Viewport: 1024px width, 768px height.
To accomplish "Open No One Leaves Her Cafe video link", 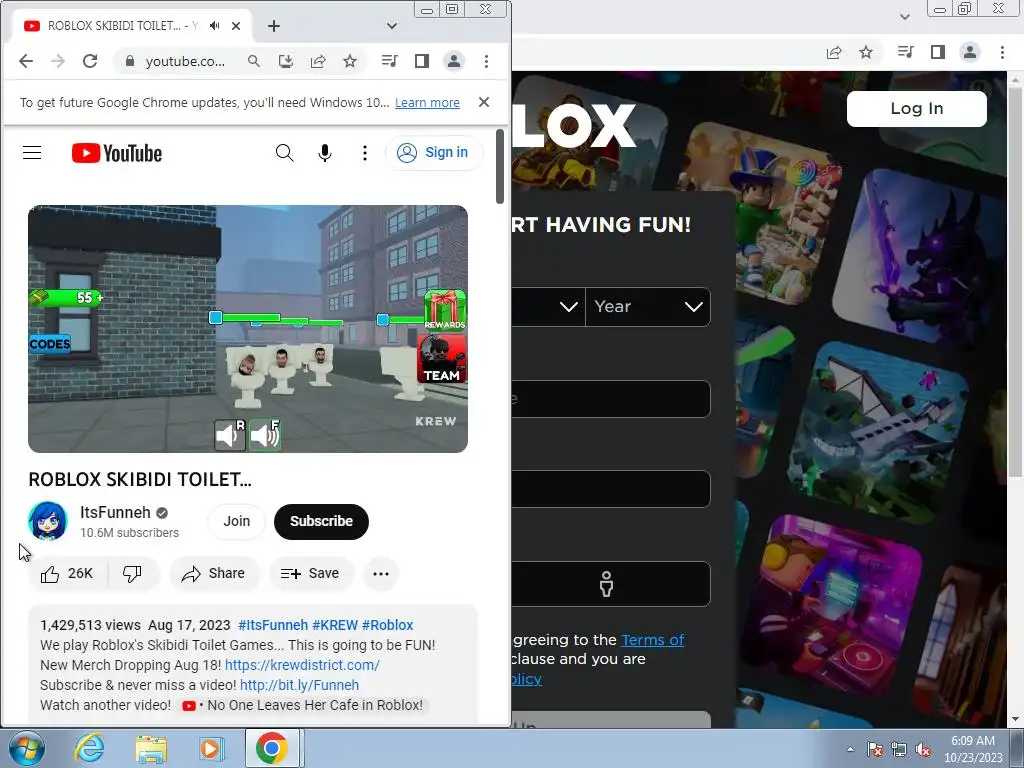I will click(304, 705).
